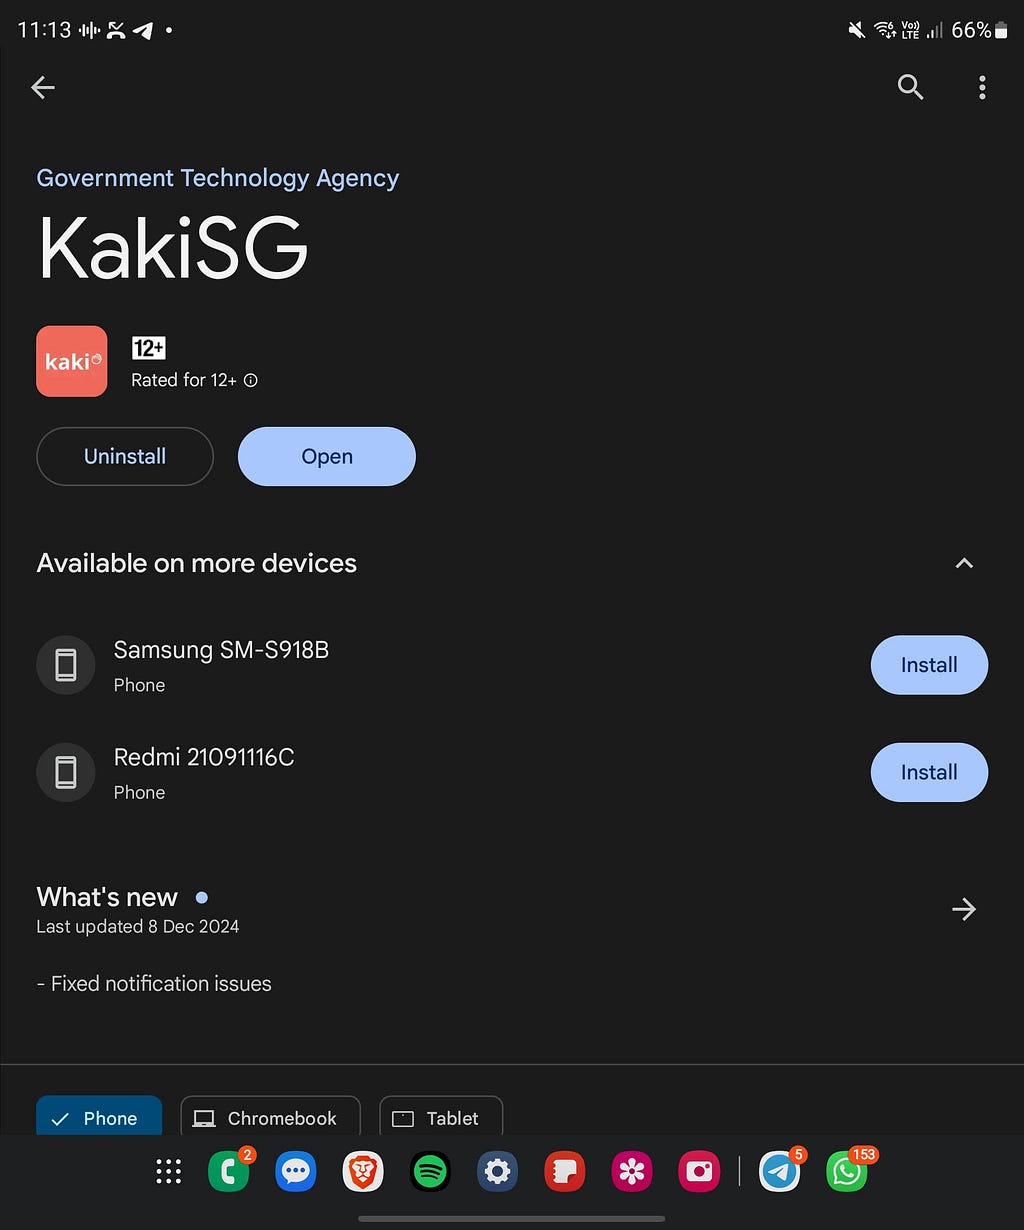
Task: Launch Spotify from the taskbar
Action: [431, 1172]
